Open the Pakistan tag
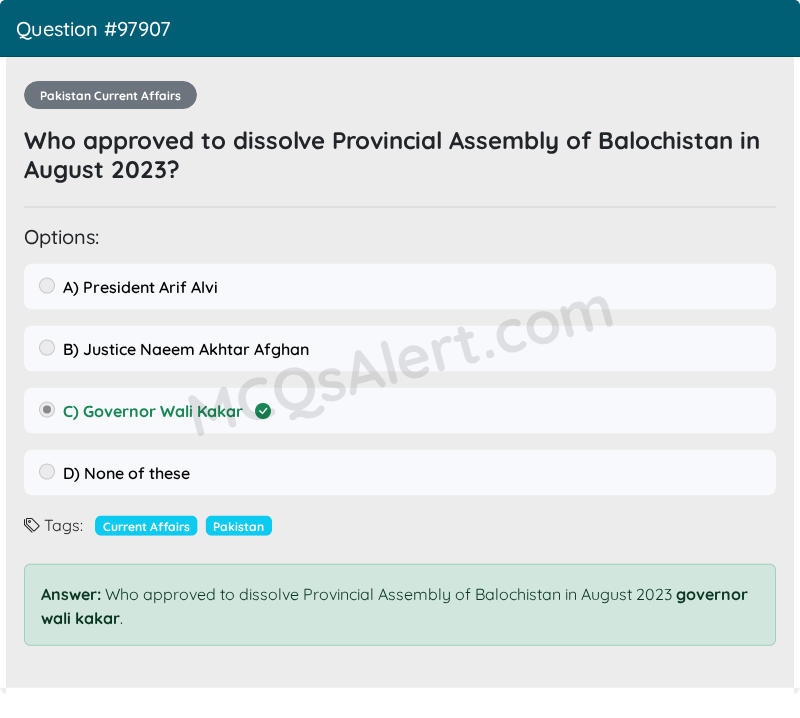 pyautogui.click(x=238, y=526)
